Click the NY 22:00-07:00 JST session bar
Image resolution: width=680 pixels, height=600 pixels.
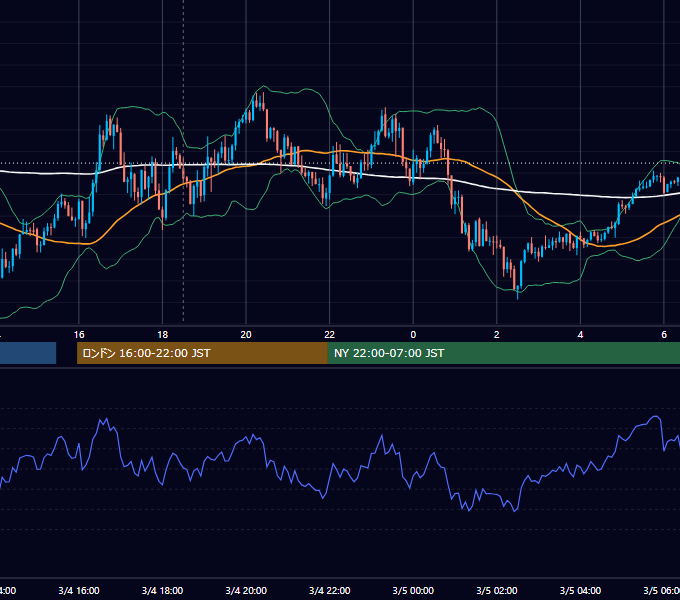503,353
